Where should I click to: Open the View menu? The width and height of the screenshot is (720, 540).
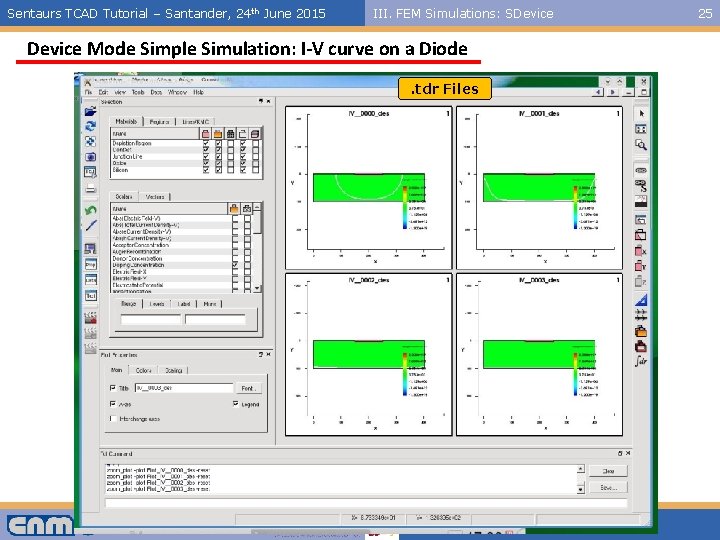[x=120, y=92]
